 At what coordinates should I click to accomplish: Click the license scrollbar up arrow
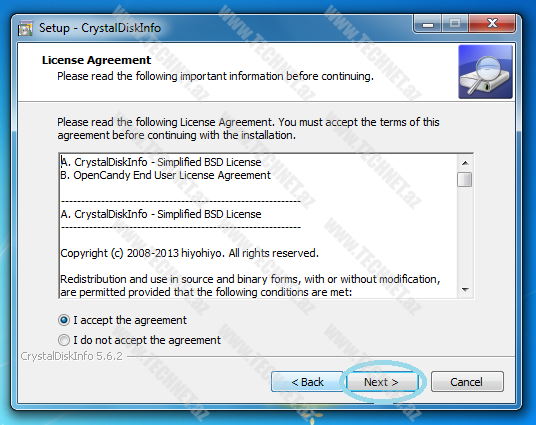pos(465,163)
